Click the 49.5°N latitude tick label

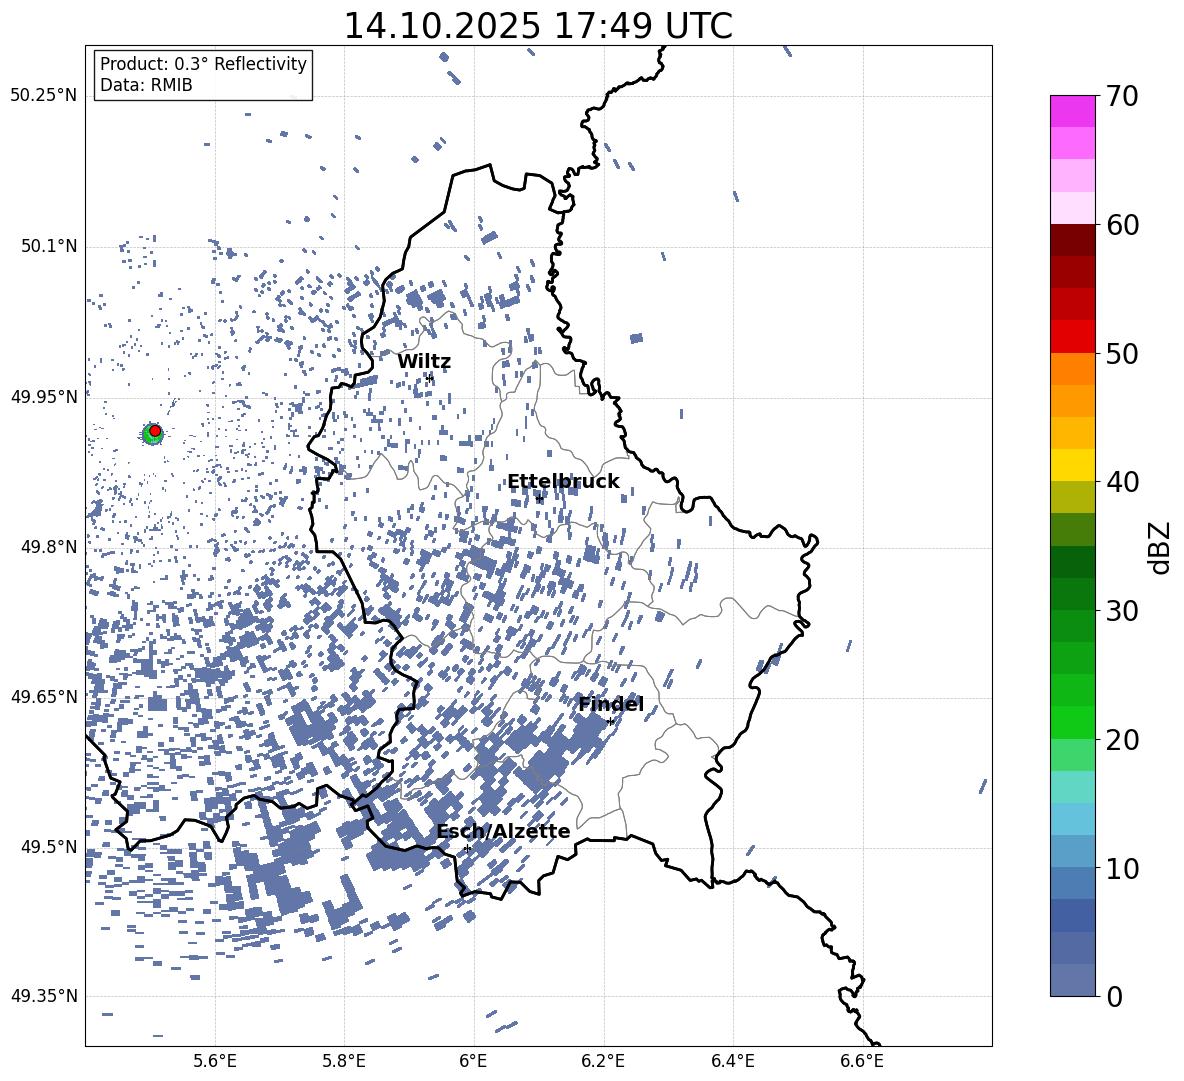tap(49, 847)
